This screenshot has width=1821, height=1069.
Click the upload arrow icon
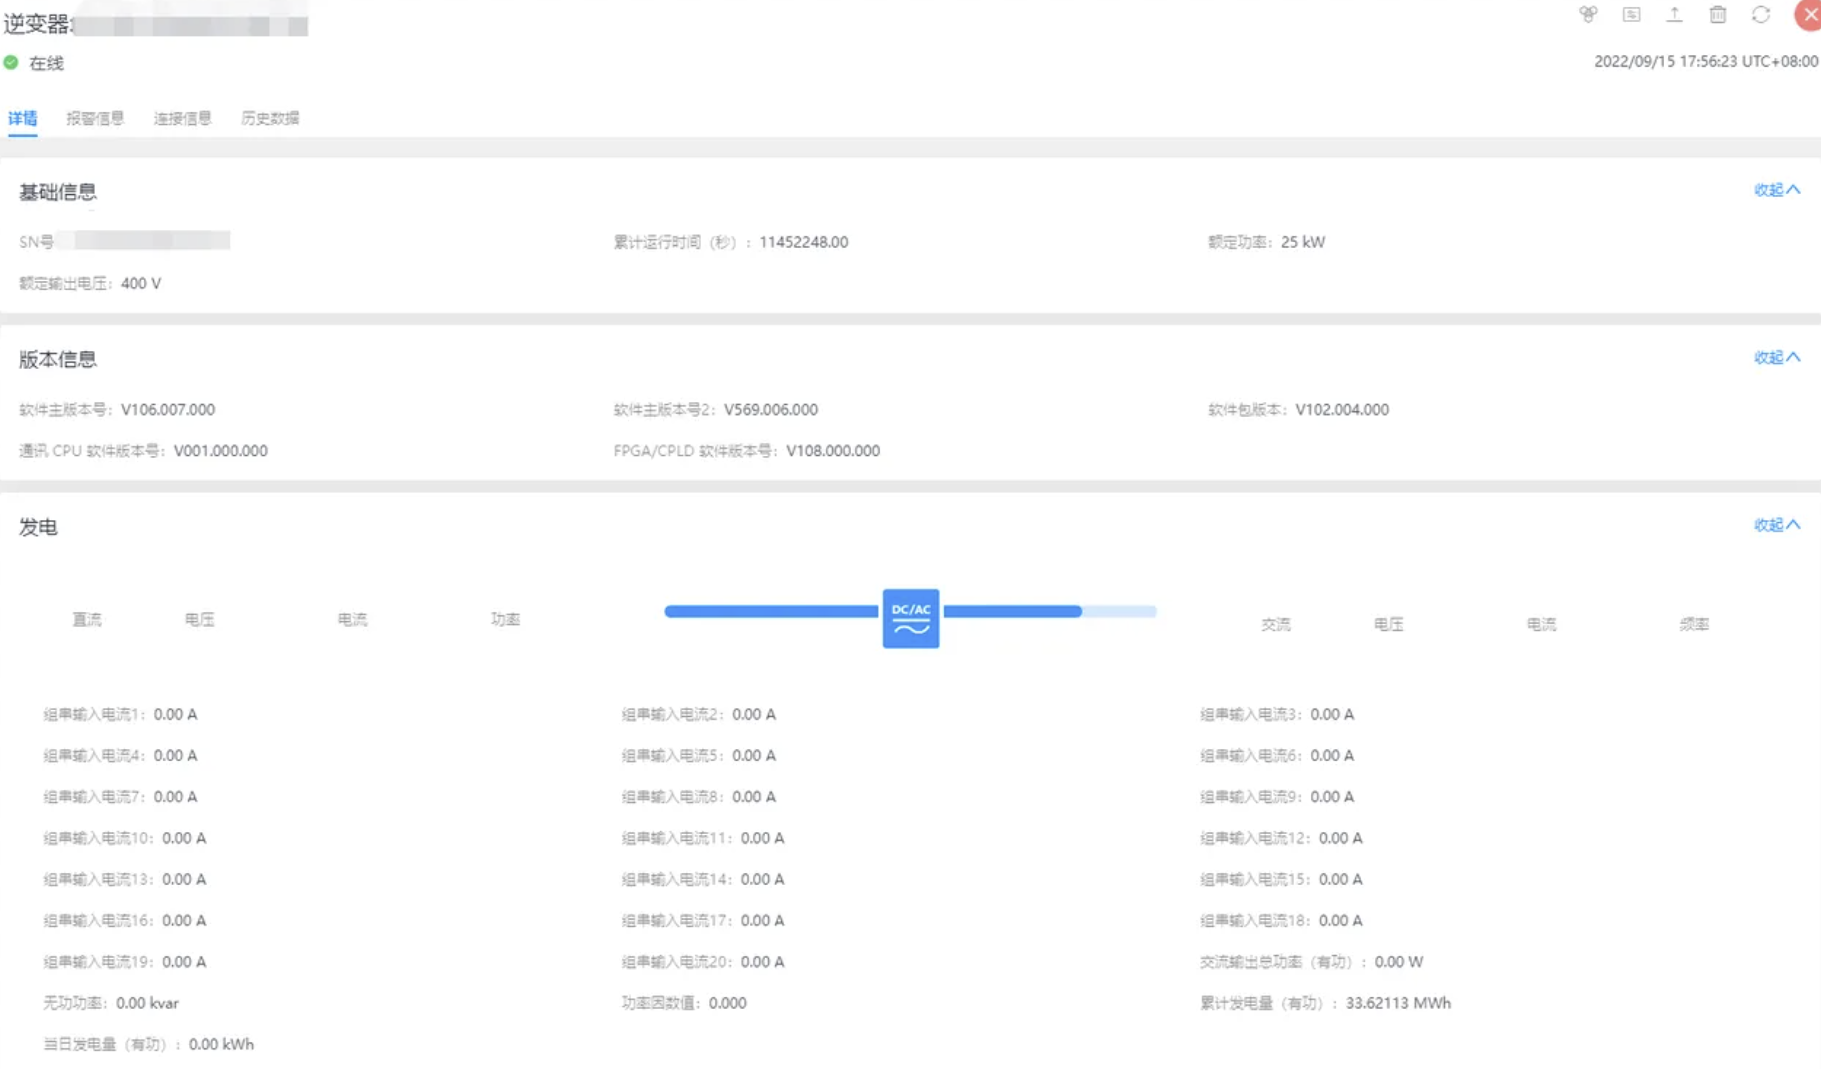1674,15
